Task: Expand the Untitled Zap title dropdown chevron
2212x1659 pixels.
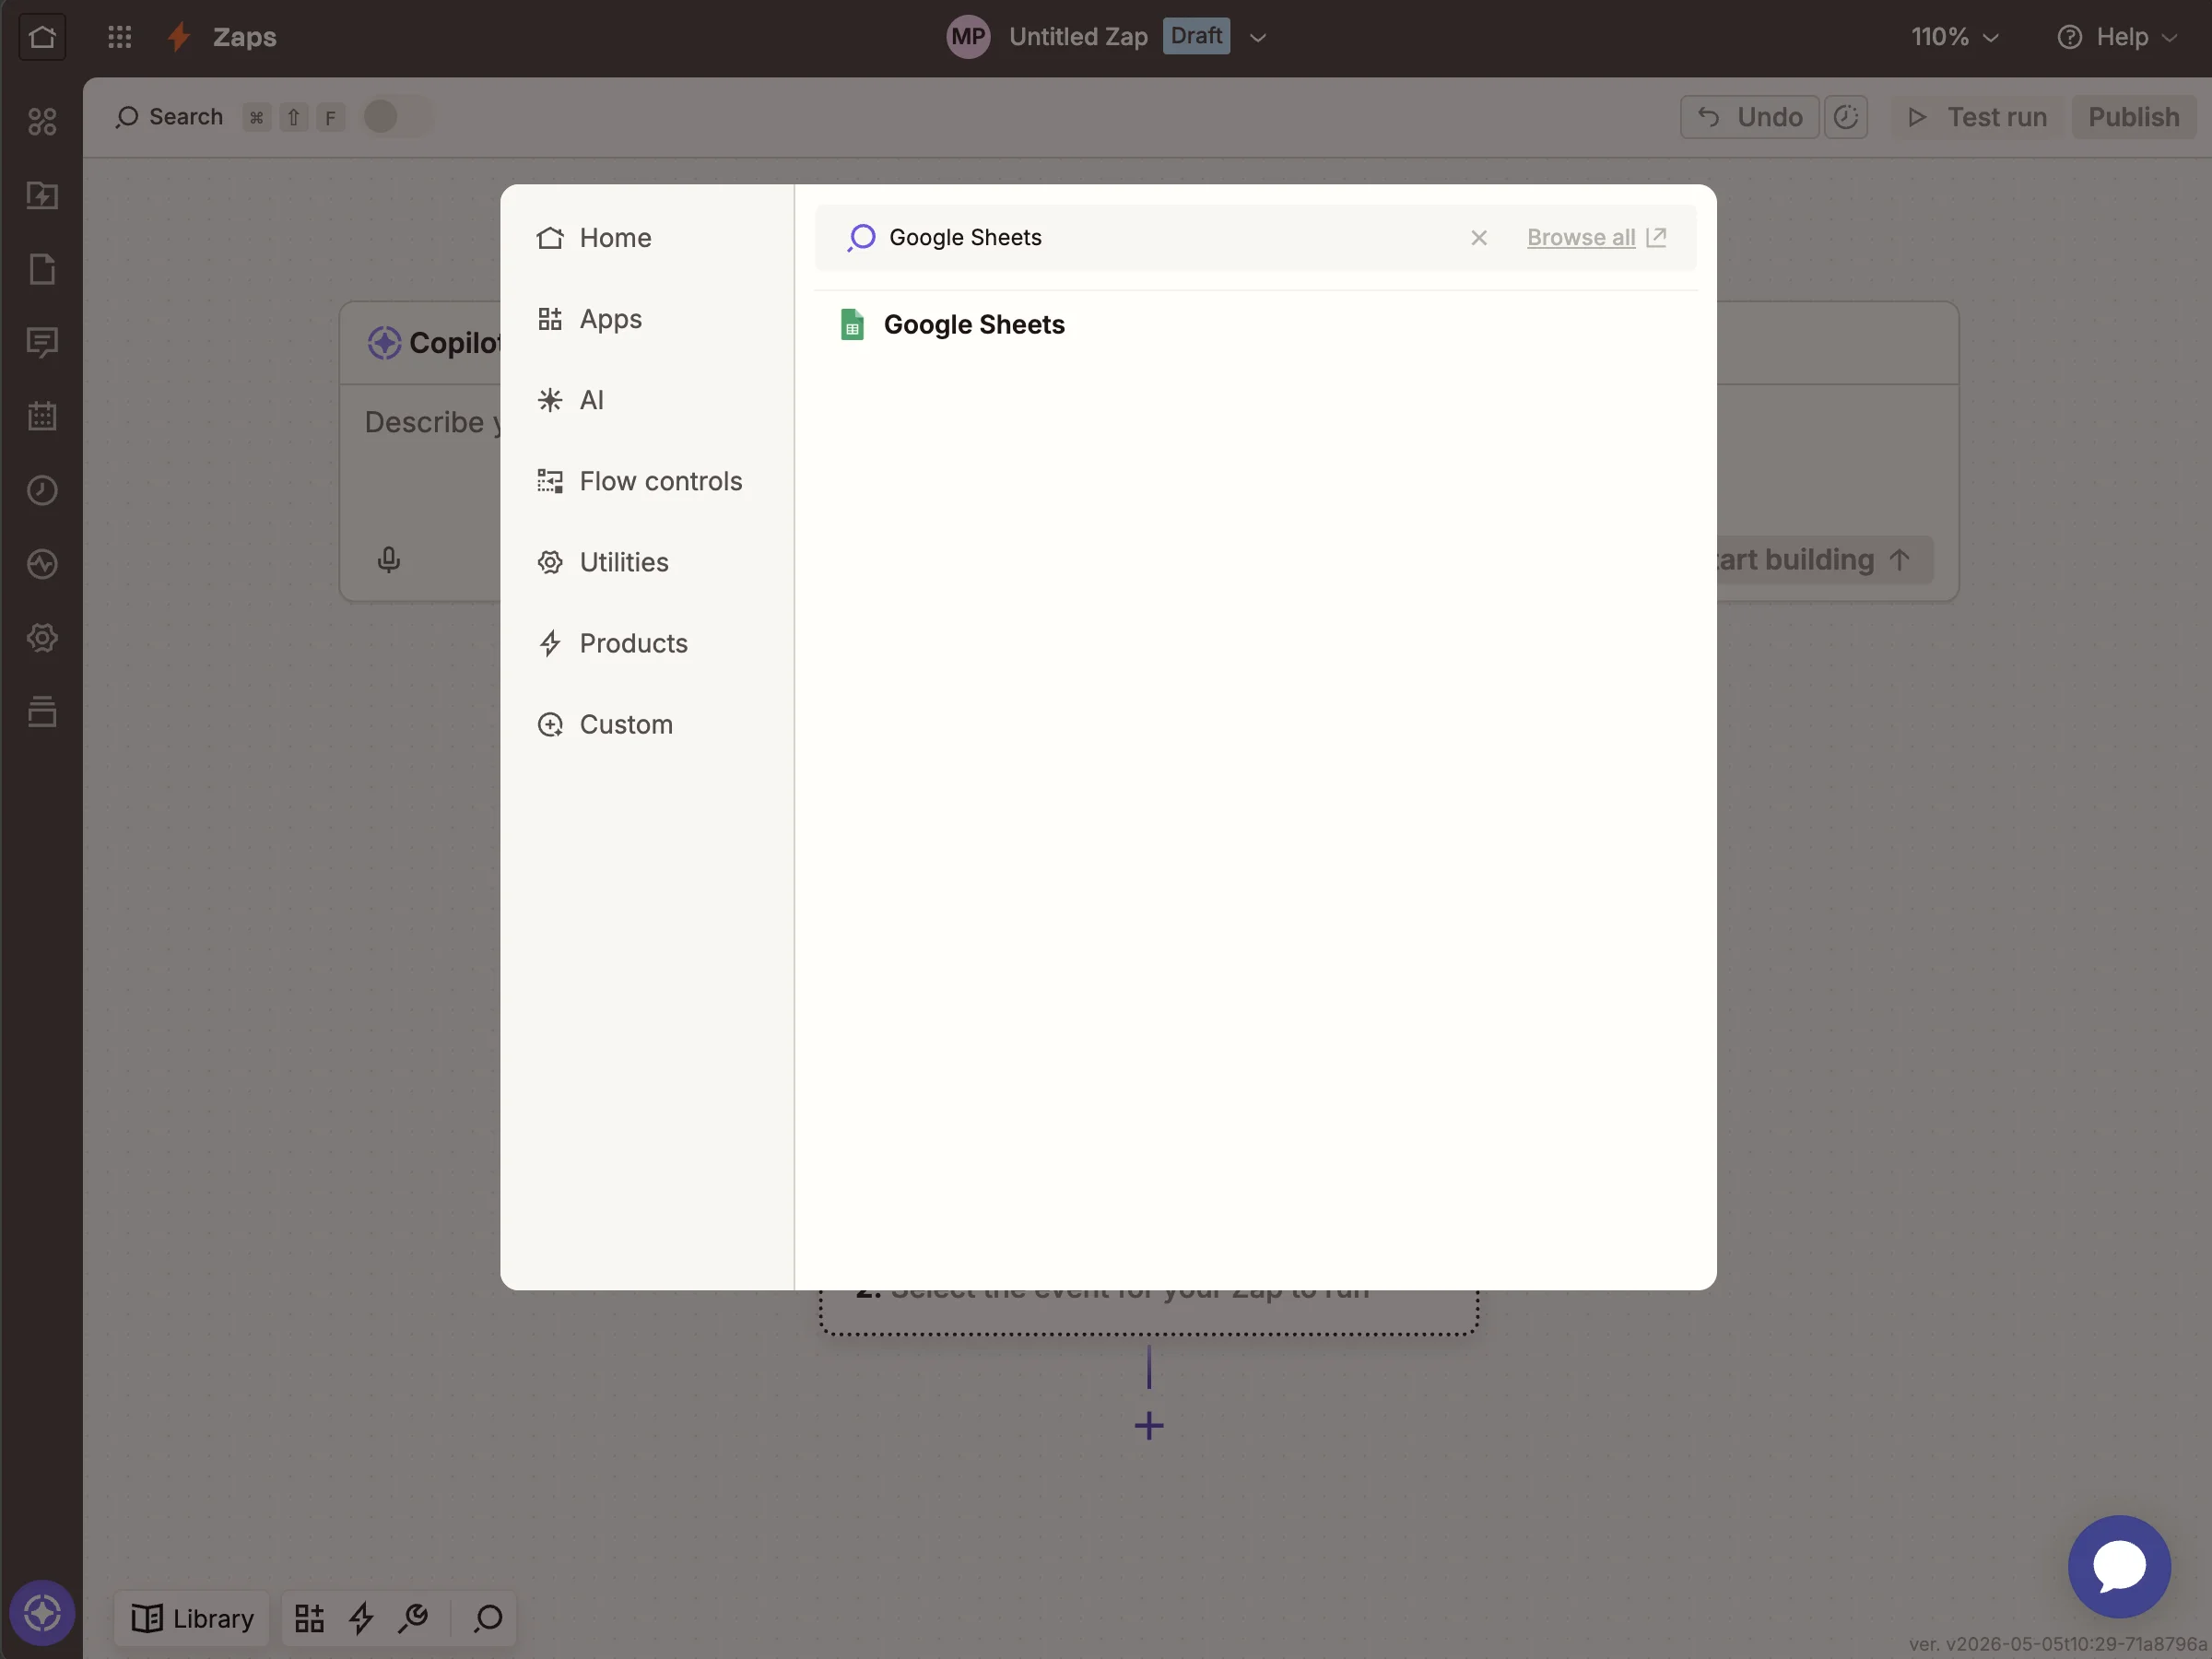Action: (1258, 38)
